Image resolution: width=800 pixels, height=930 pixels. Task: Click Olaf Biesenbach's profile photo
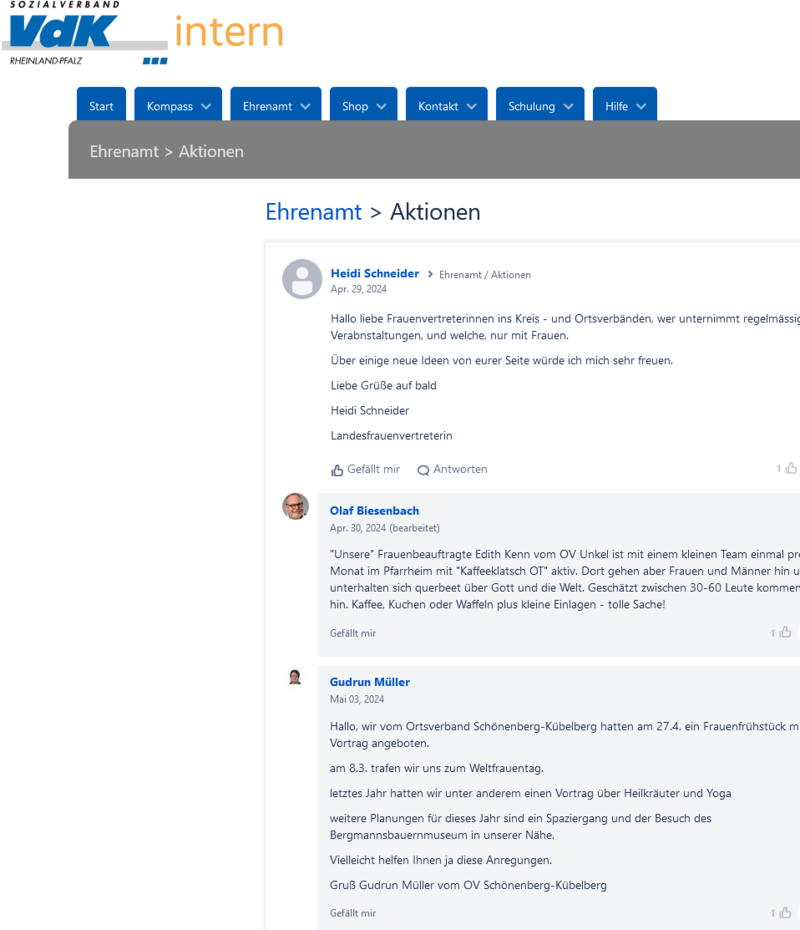click(x=295, y=507)
